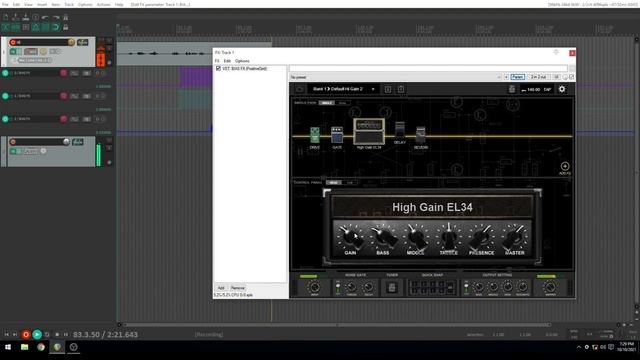Open the Track menu
640x360 pixels.
click(69, 4)
